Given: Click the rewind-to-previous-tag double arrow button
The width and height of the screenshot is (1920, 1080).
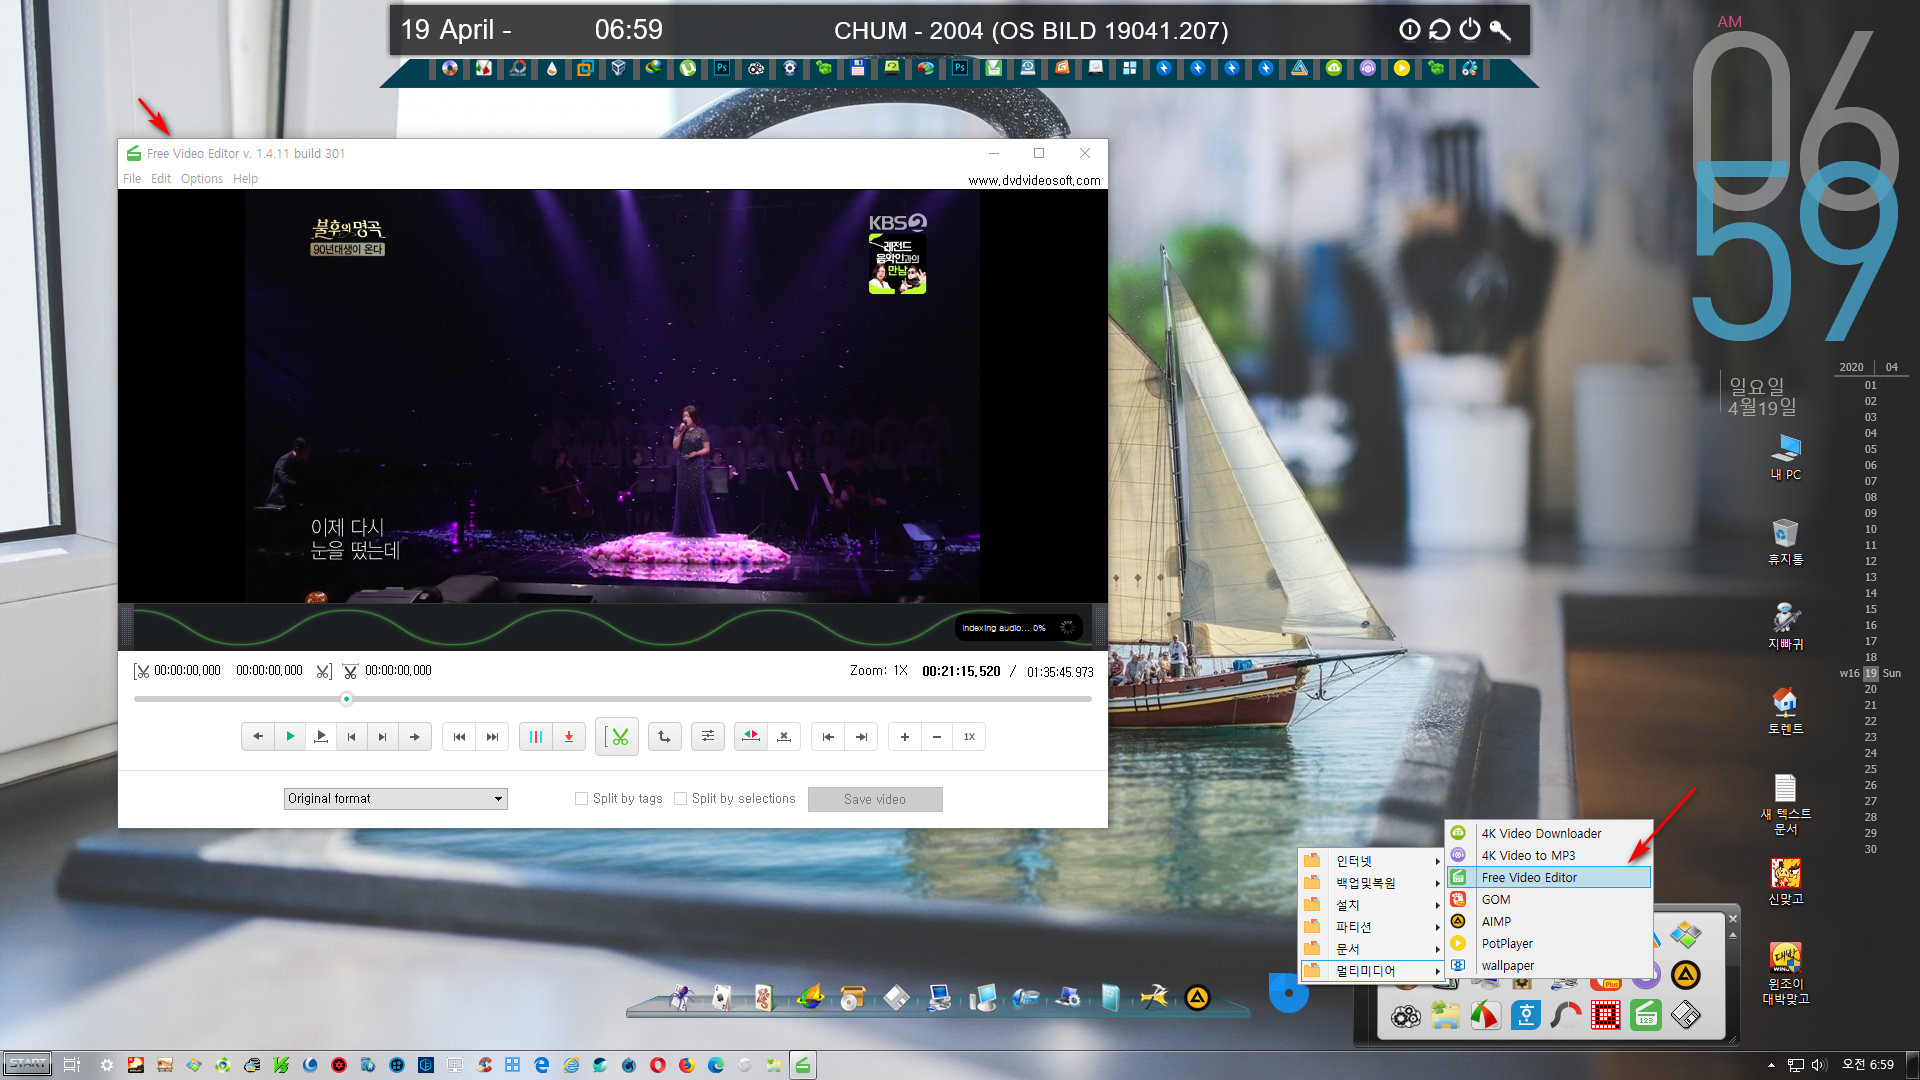Looking at the screenshot, I should tap(460, 737).
